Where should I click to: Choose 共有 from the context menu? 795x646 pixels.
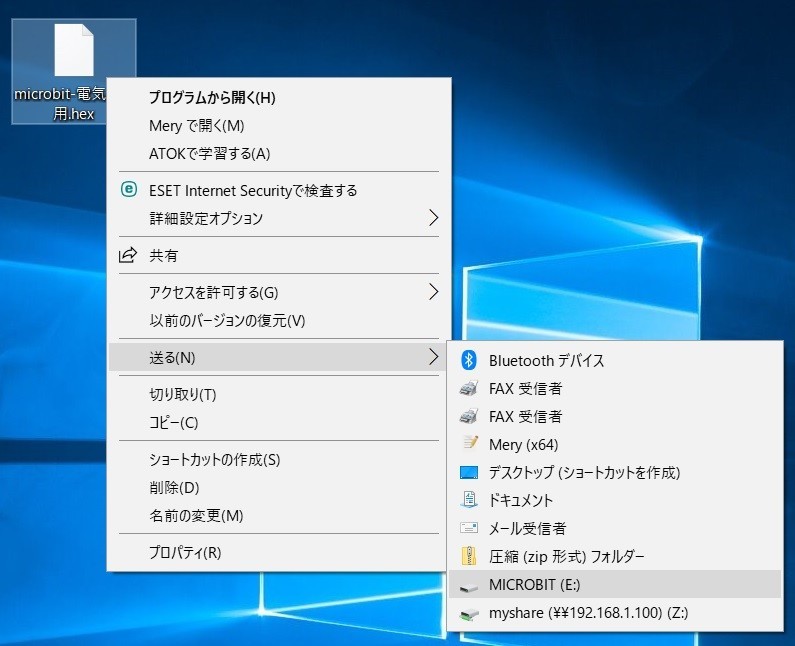pyautogui.click(x=279, y=255)
